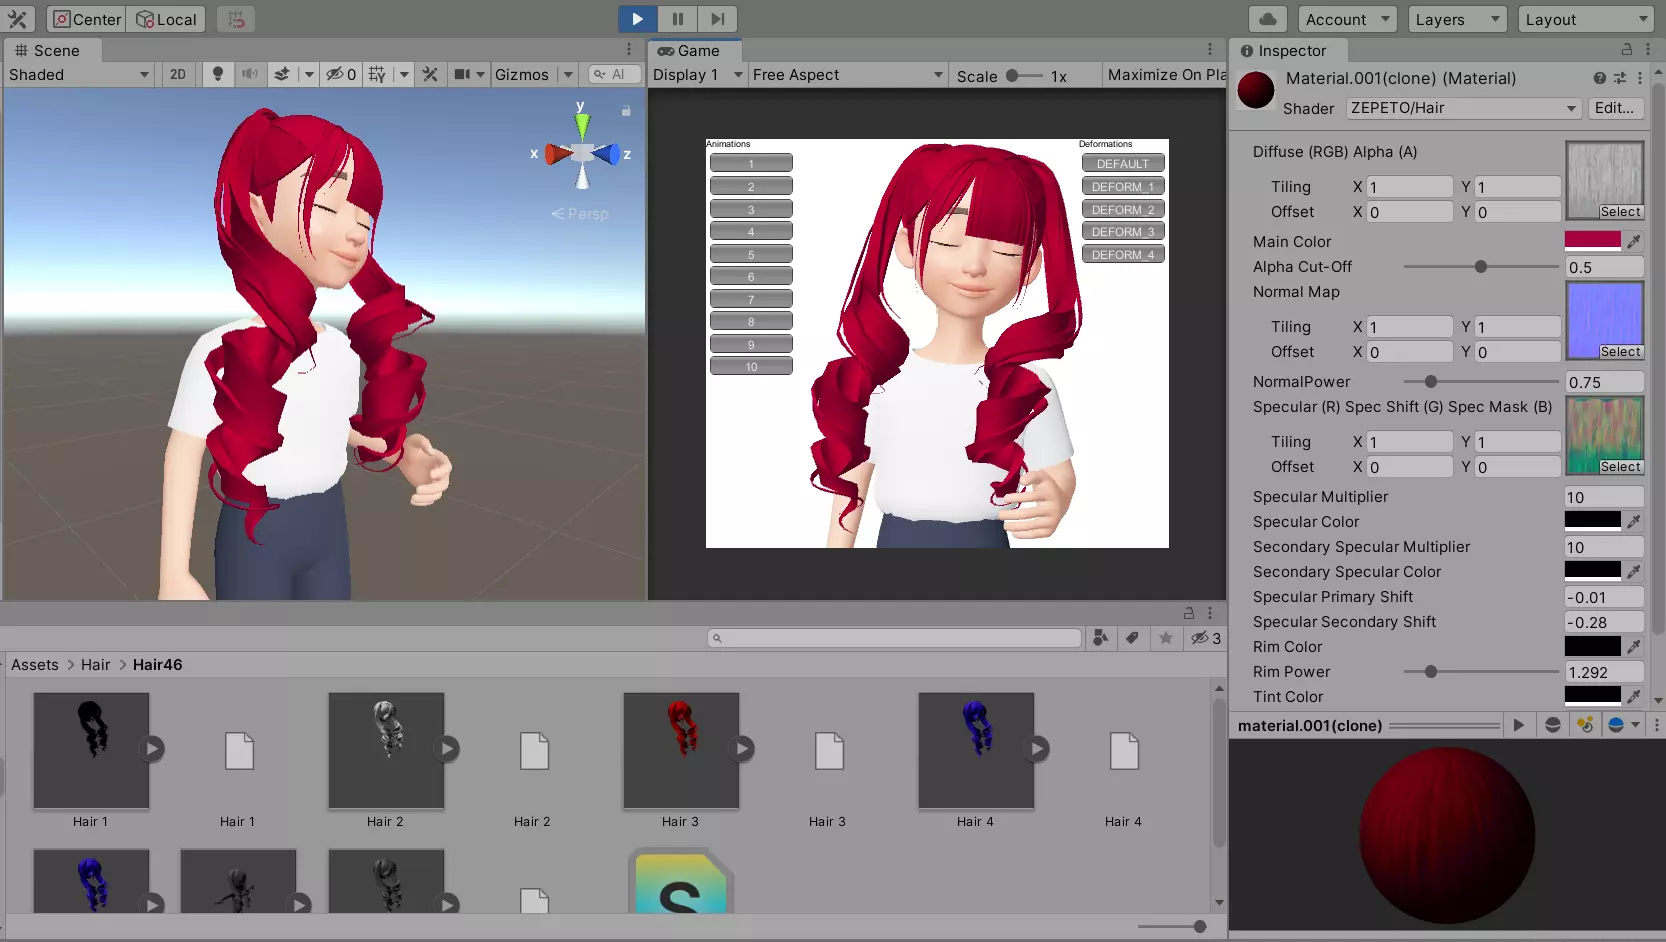
Task: Play material preview animation
Action: 1519,725
